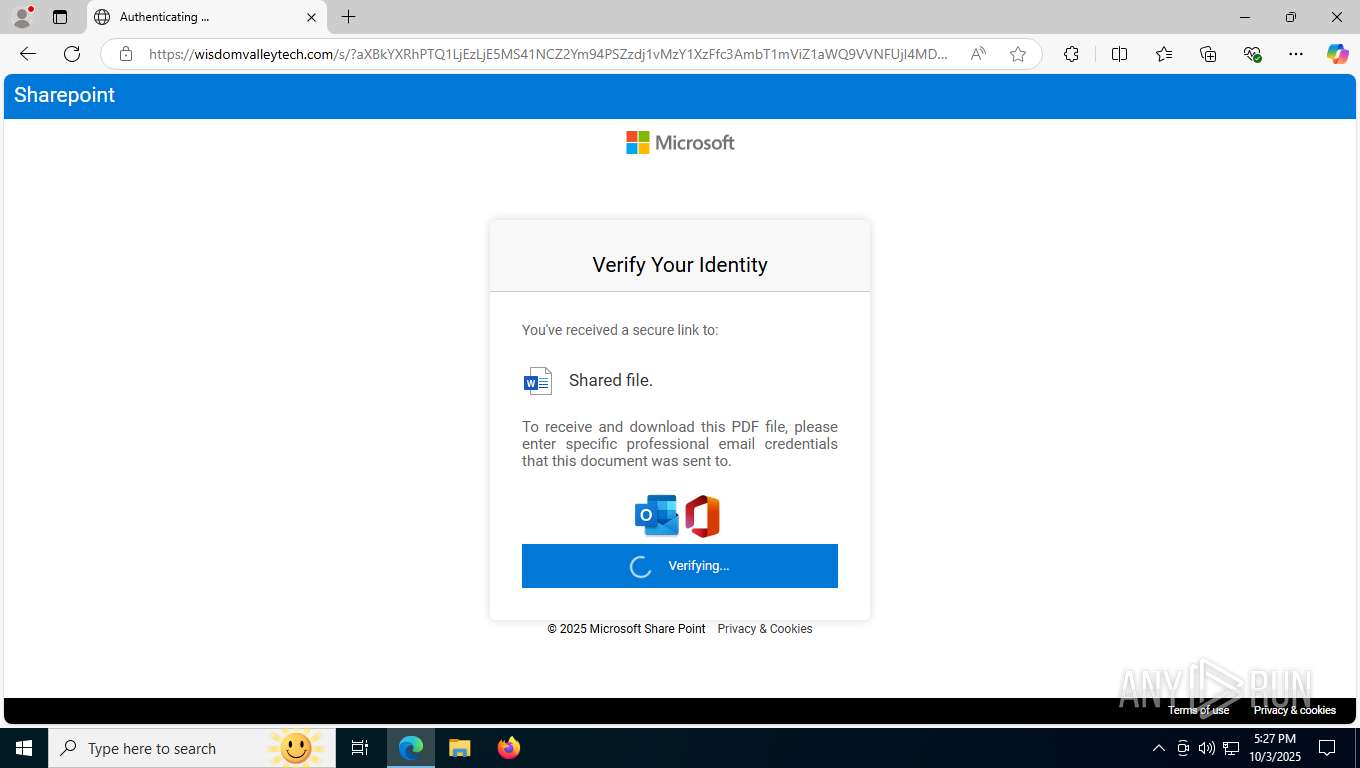Open the Copilot sidebar icon
Image resolution: width=1360 pixels, height=768 pixels.
tap(1338, 54)
